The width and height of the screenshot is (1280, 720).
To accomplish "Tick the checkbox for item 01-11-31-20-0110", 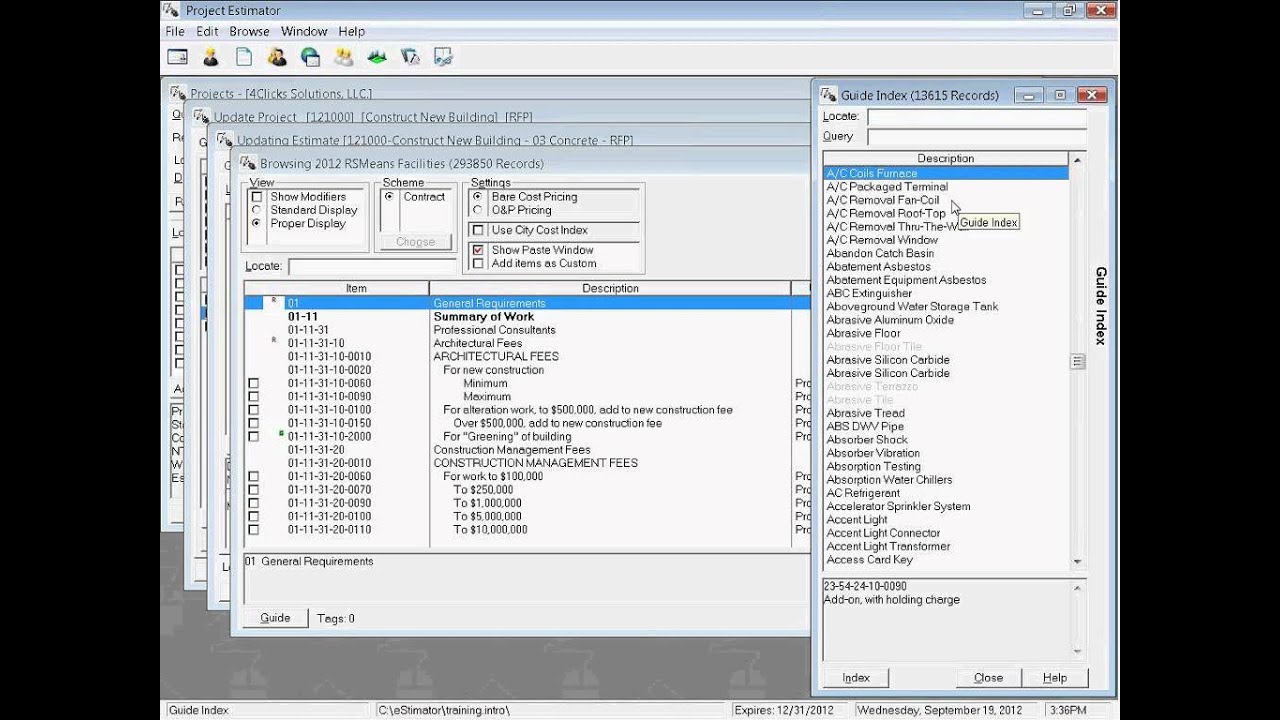I will pos(253,529).
